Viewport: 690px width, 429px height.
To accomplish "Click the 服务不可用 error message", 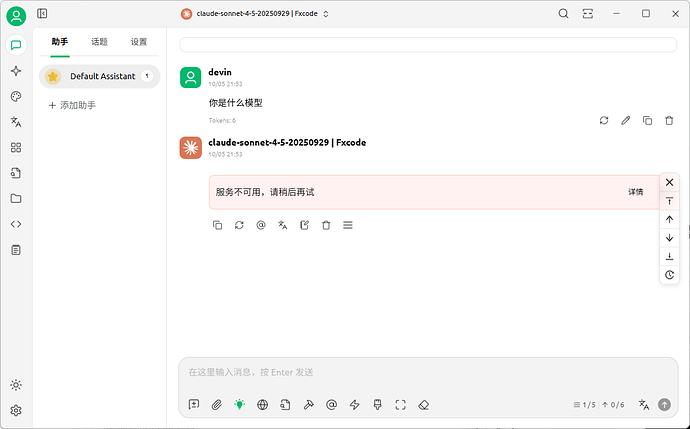I will (265, 192).
